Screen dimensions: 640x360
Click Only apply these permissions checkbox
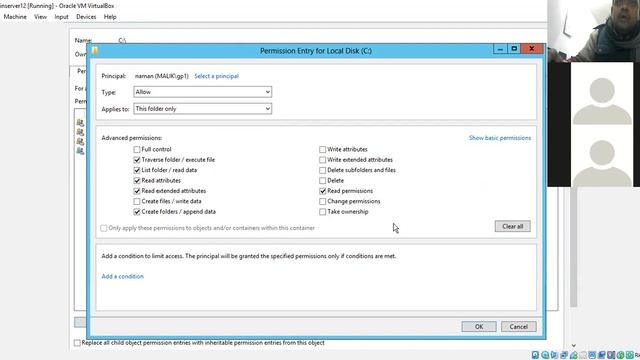104,228
